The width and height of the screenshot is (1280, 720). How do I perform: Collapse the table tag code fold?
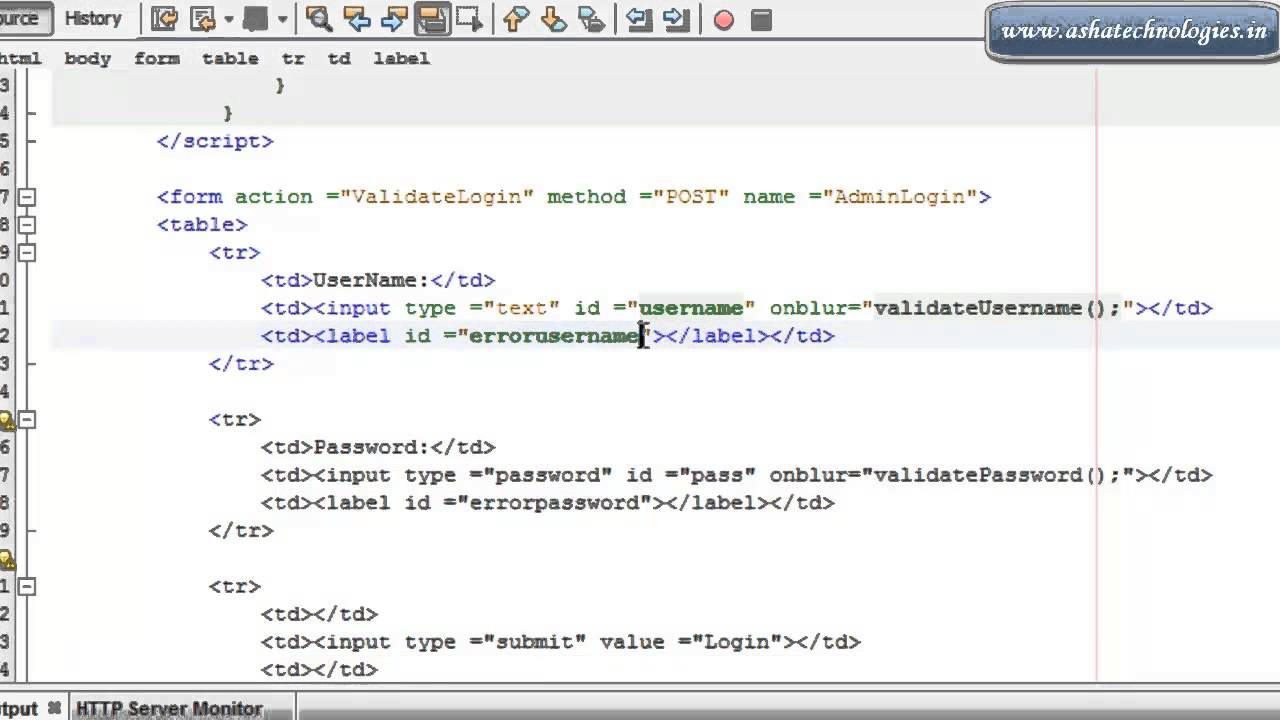pyautogui.click(x=27, y=225)
